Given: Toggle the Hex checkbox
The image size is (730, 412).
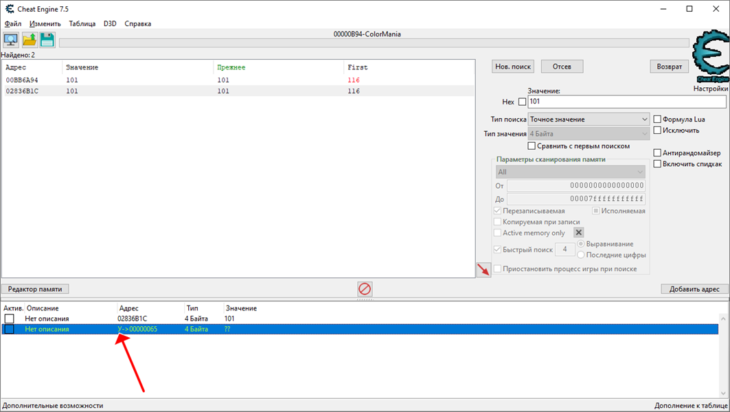Looking at the screenshot, I should pyautogui.click(x=522, y=101).
